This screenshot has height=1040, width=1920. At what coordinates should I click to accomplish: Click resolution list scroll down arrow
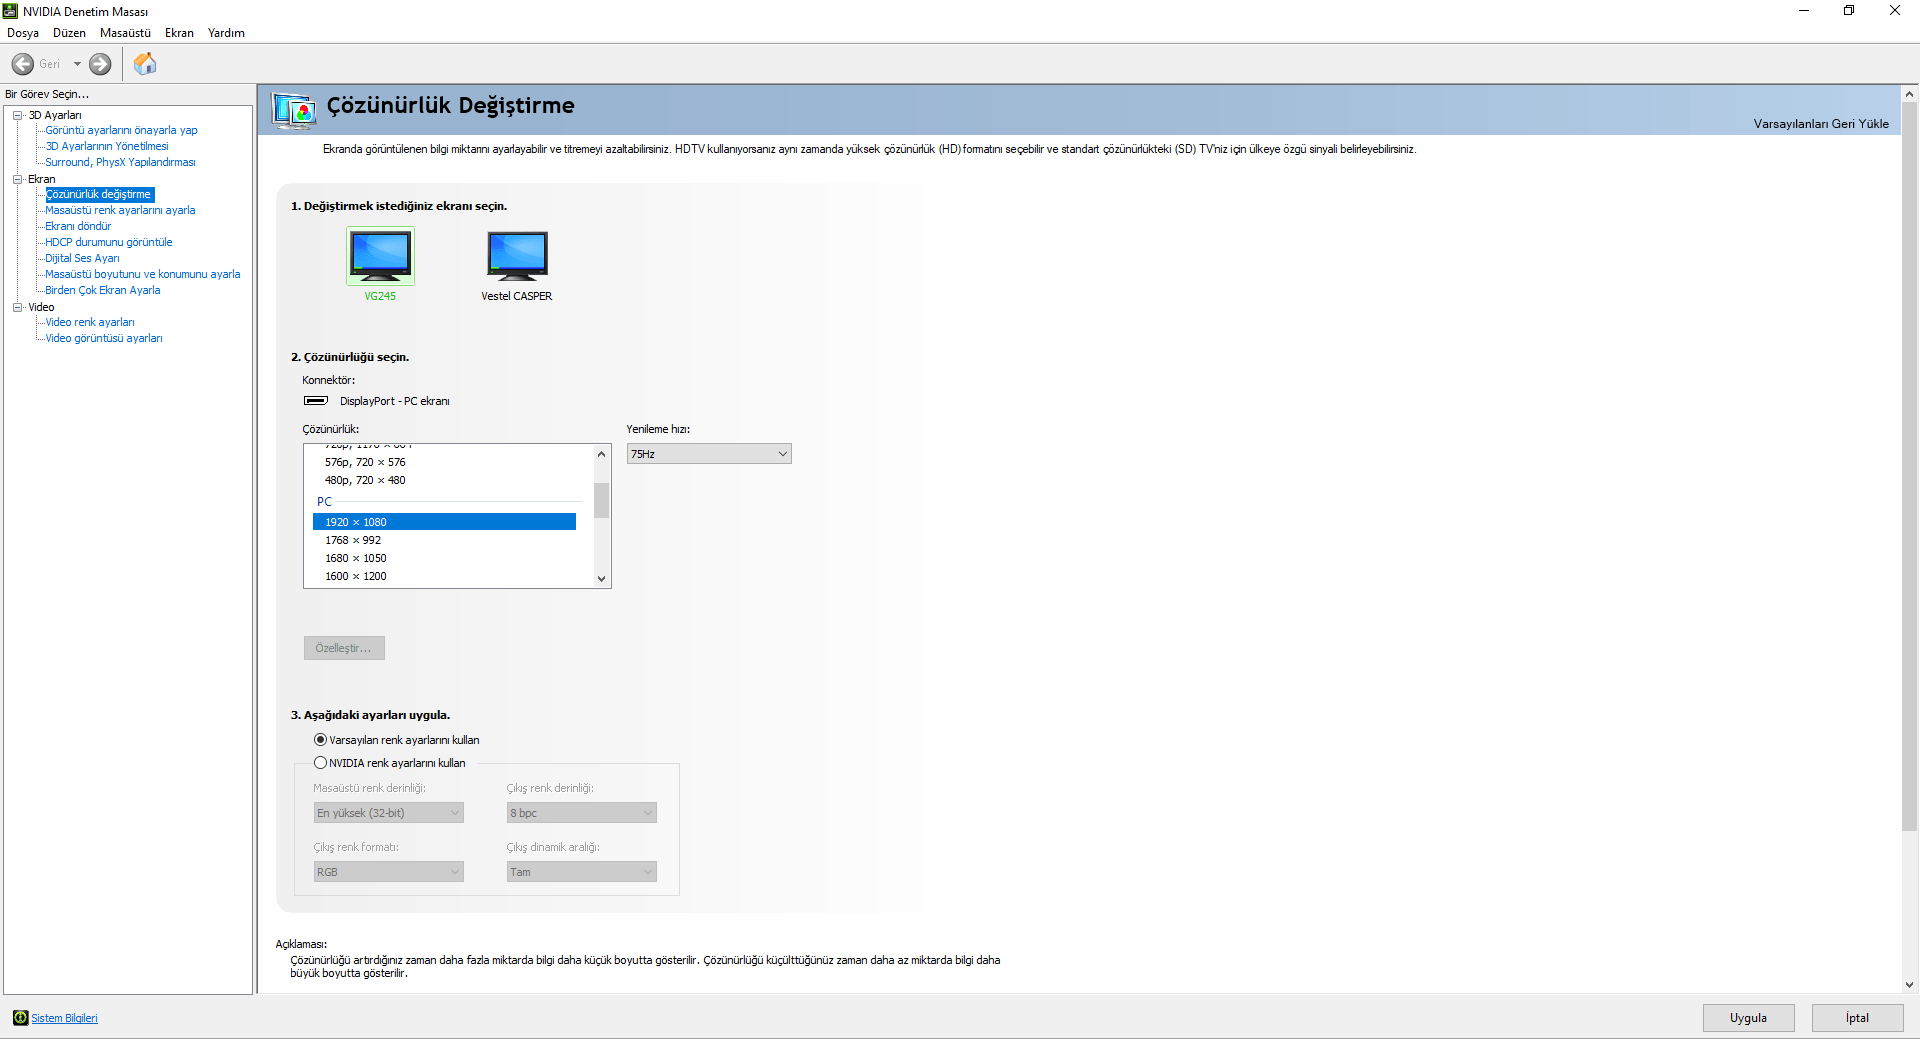coord(601,578)
